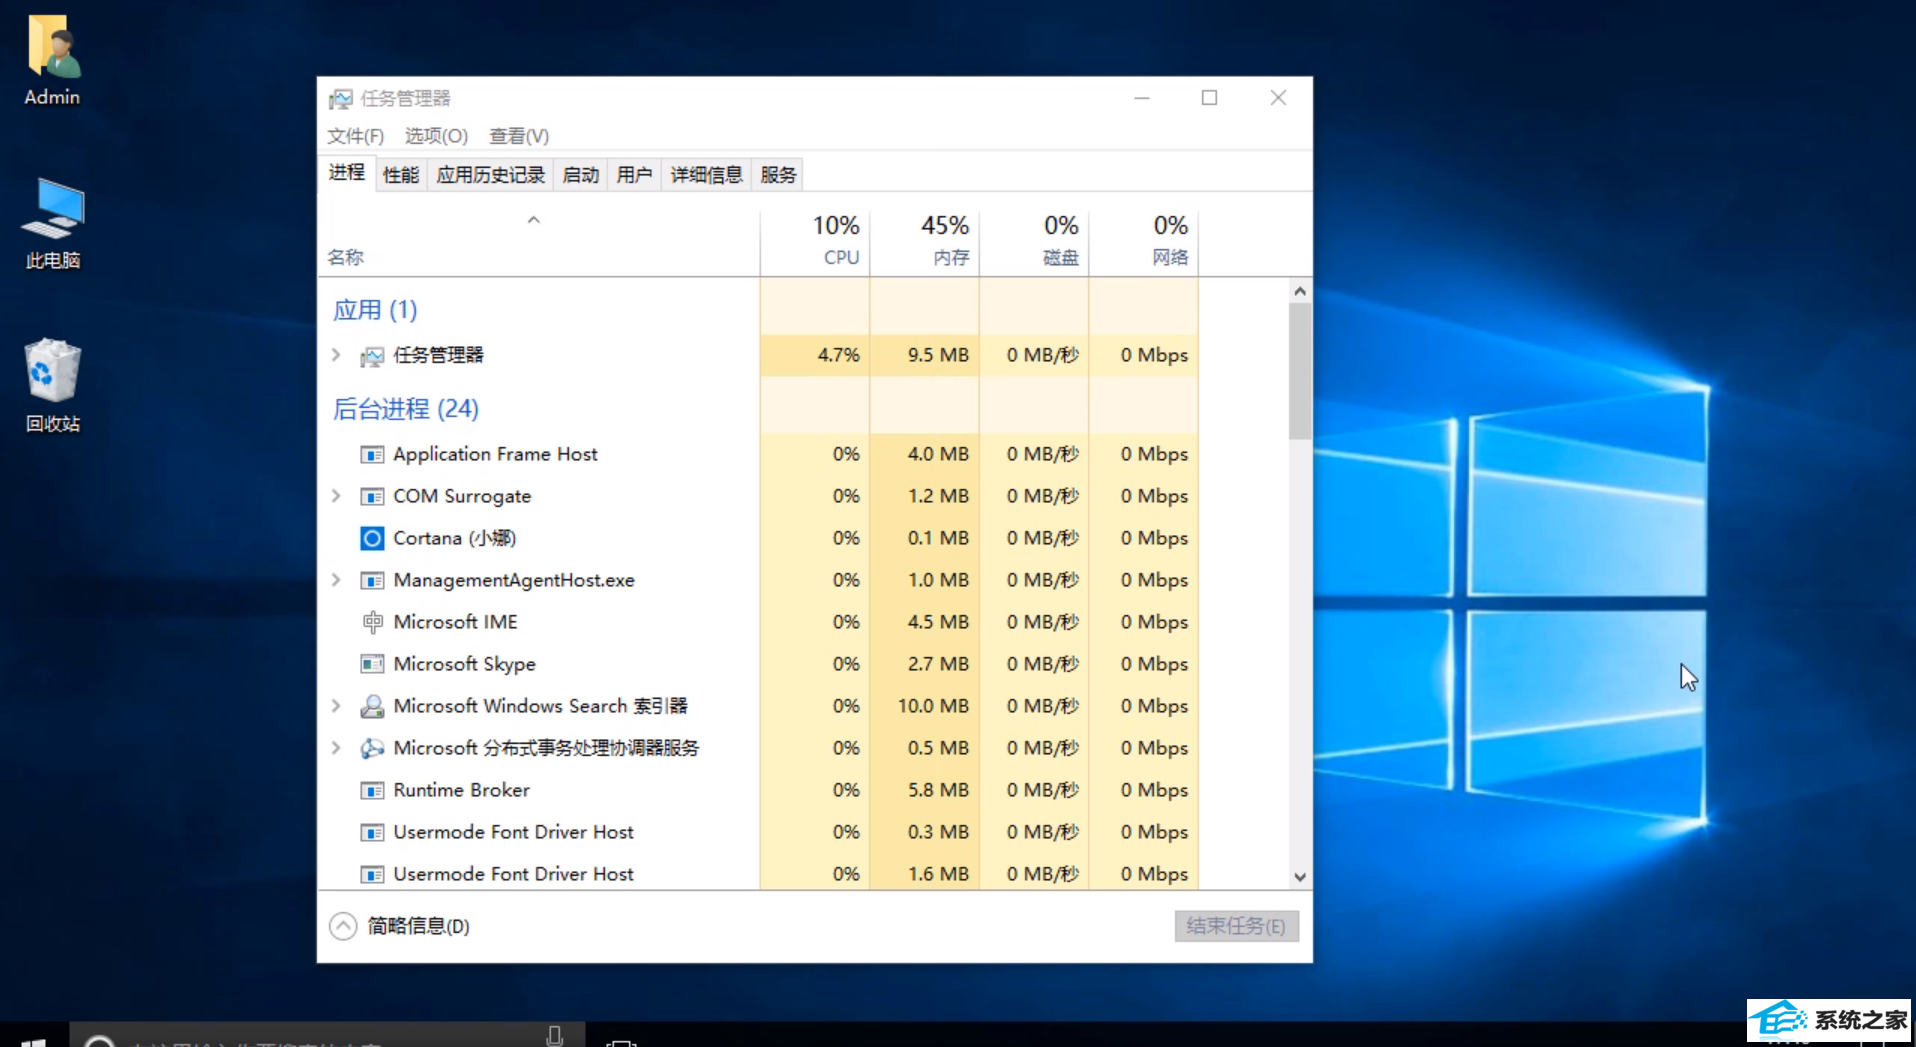Switch to the 服务 tab
Image resolution: width=1916 pixels, height=1047 pixels.
778,175
